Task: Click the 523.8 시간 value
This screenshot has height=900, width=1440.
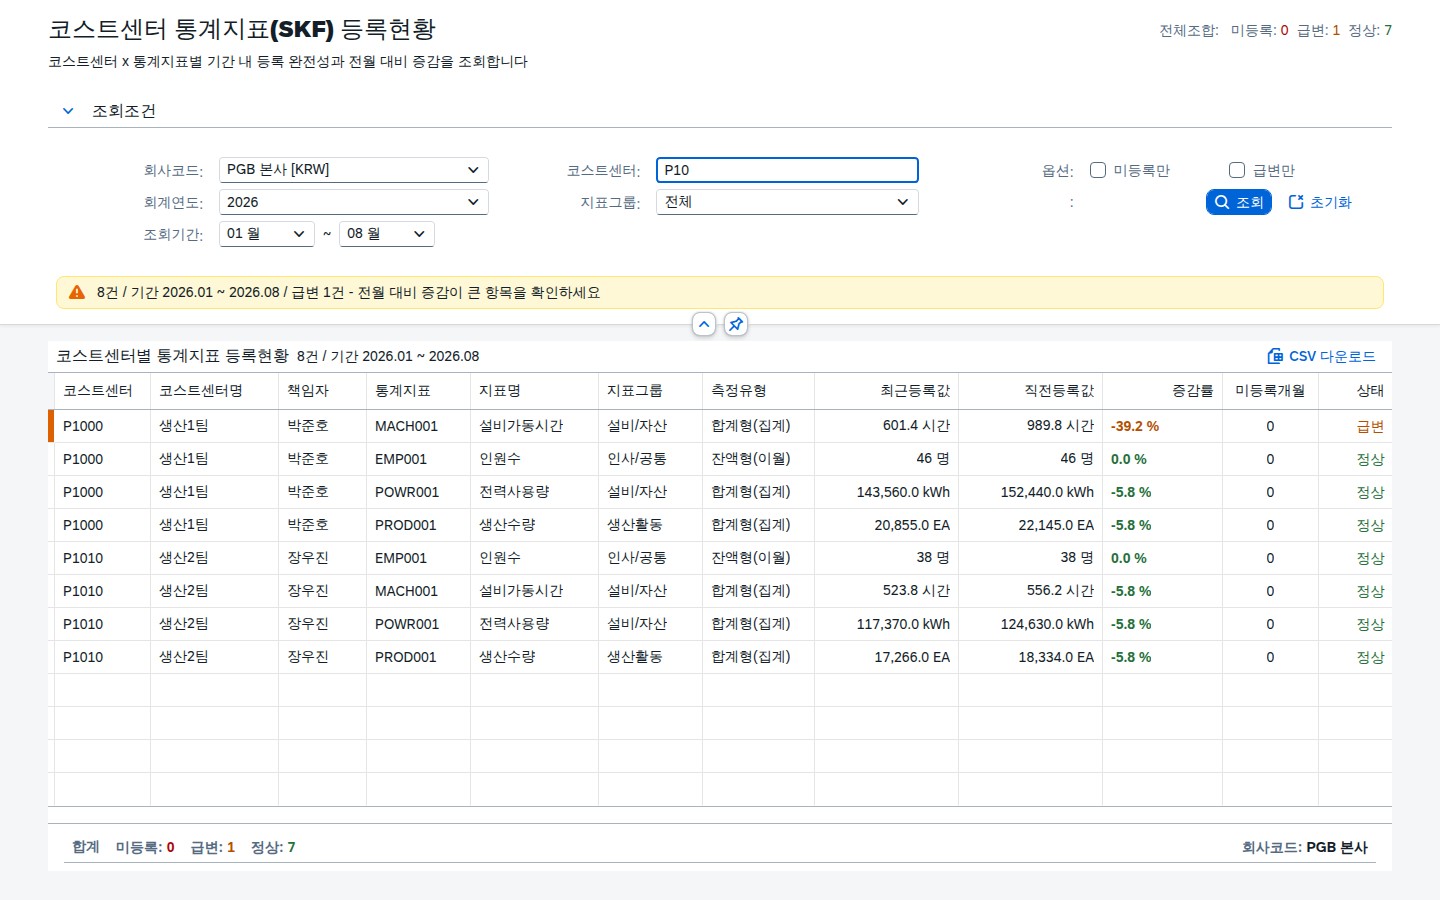Action: tap(916, 591)
